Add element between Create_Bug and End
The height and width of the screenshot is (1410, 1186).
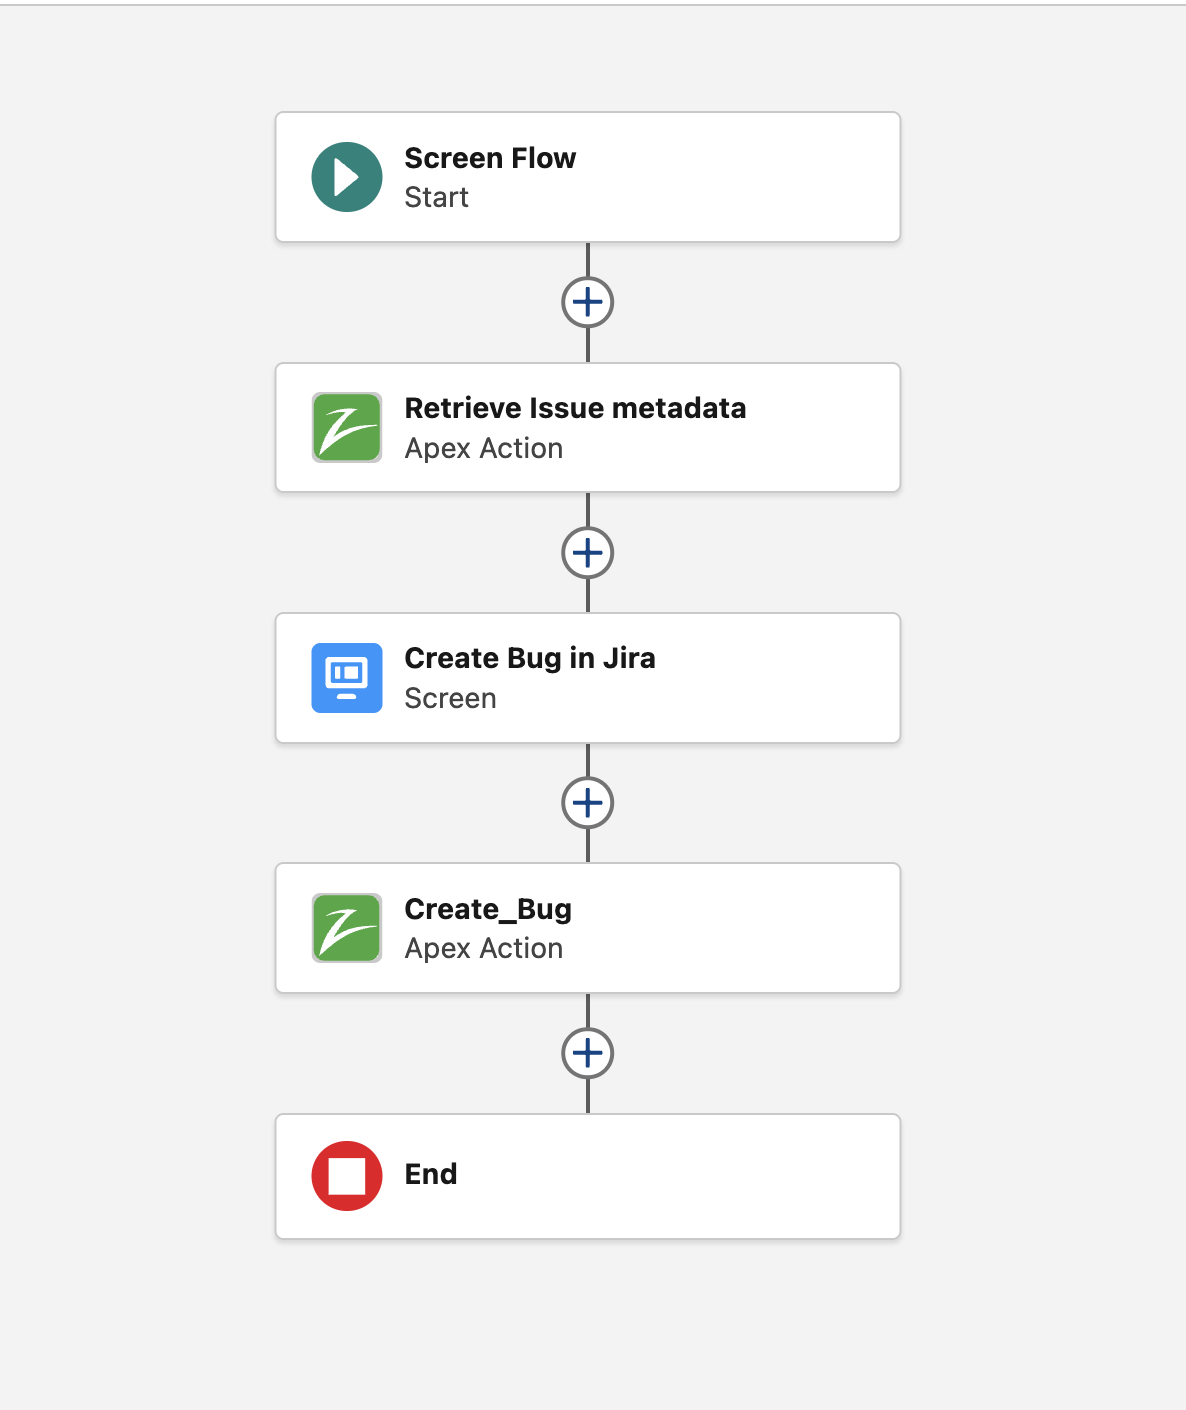588,1053
